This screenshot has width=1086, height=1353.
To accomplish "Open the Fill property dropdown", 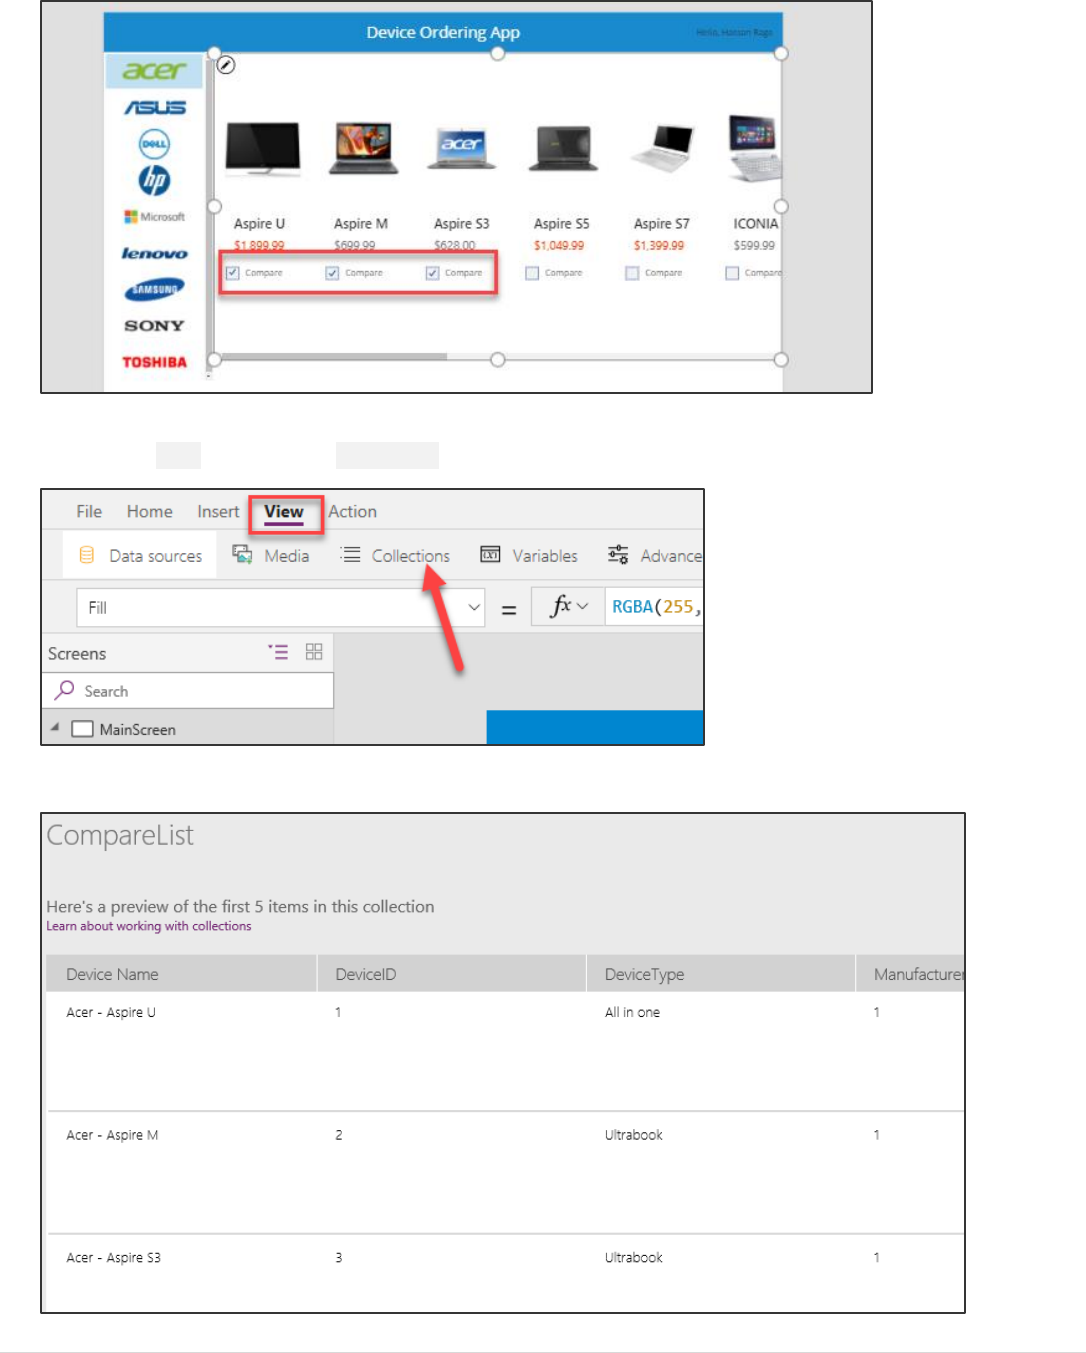I will pos(474,607).
